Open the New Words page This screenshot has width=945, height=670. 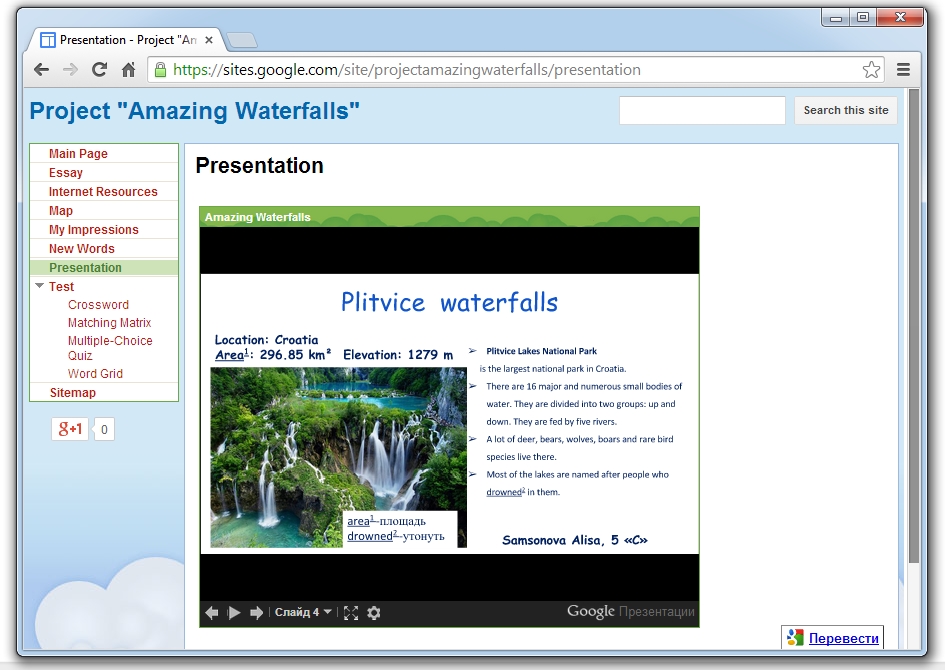click(x=82, y=249)
